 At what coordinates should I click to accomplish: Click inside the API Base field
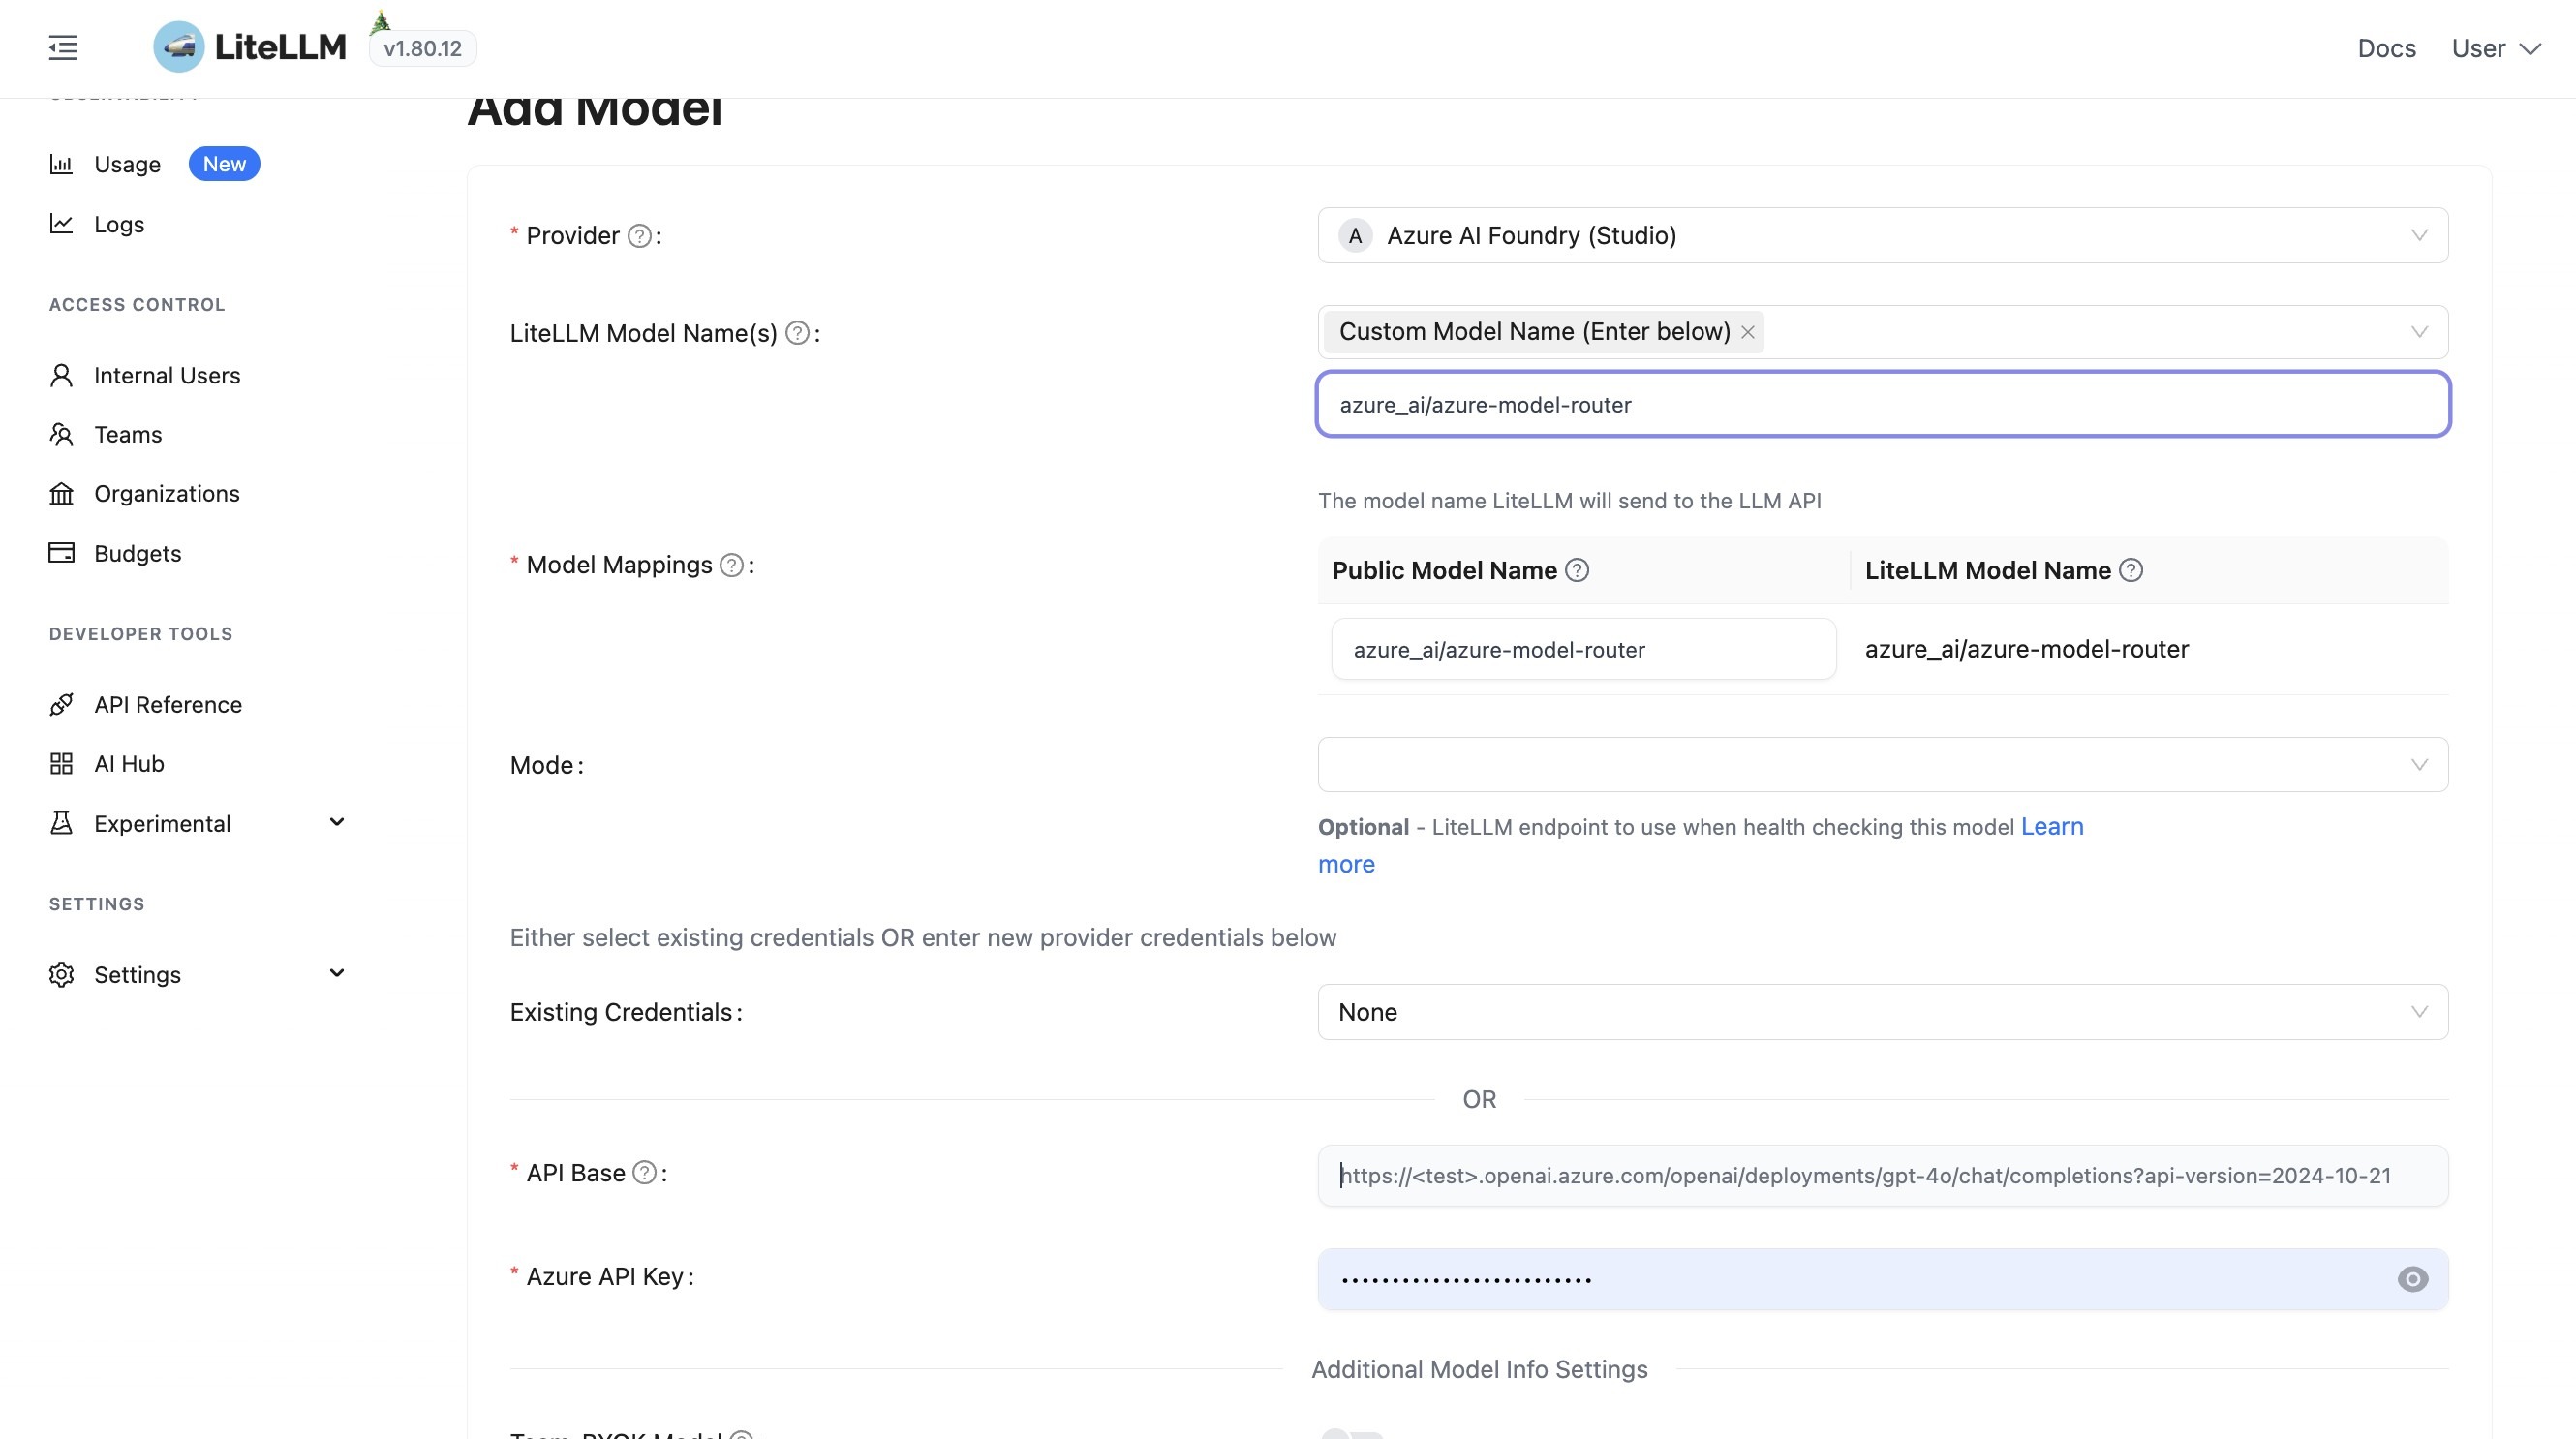(1880, 1176)
